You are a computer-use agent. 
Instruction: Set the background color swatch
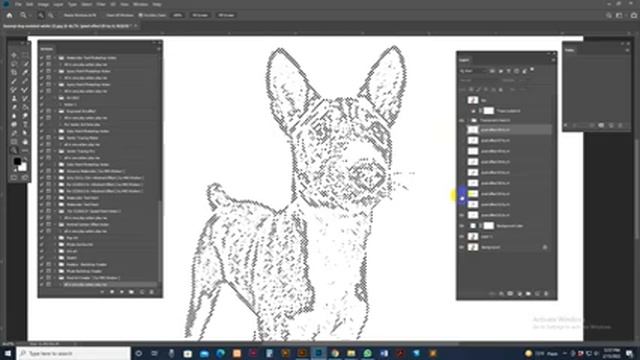[x=22, y=167]
